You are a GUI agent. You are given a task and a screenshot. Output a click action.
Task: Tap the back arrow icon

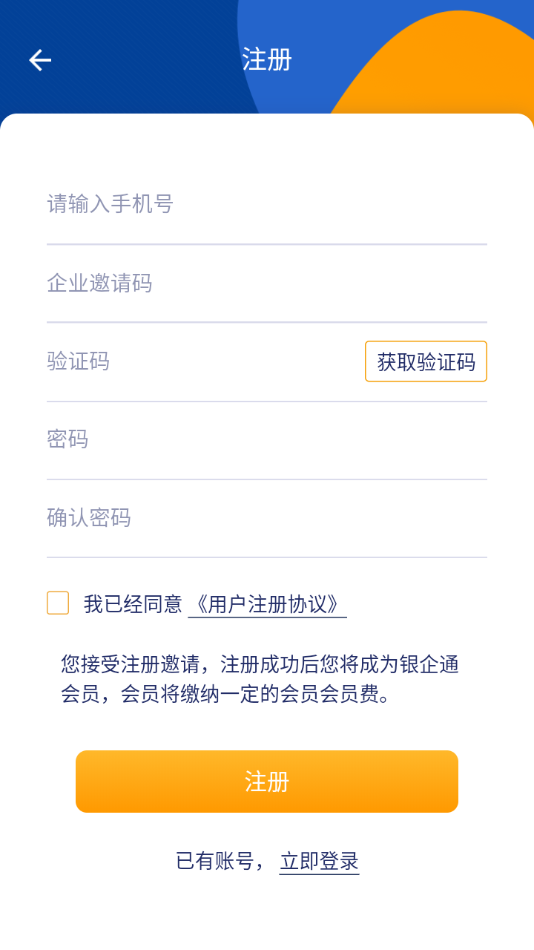point(40,60)
